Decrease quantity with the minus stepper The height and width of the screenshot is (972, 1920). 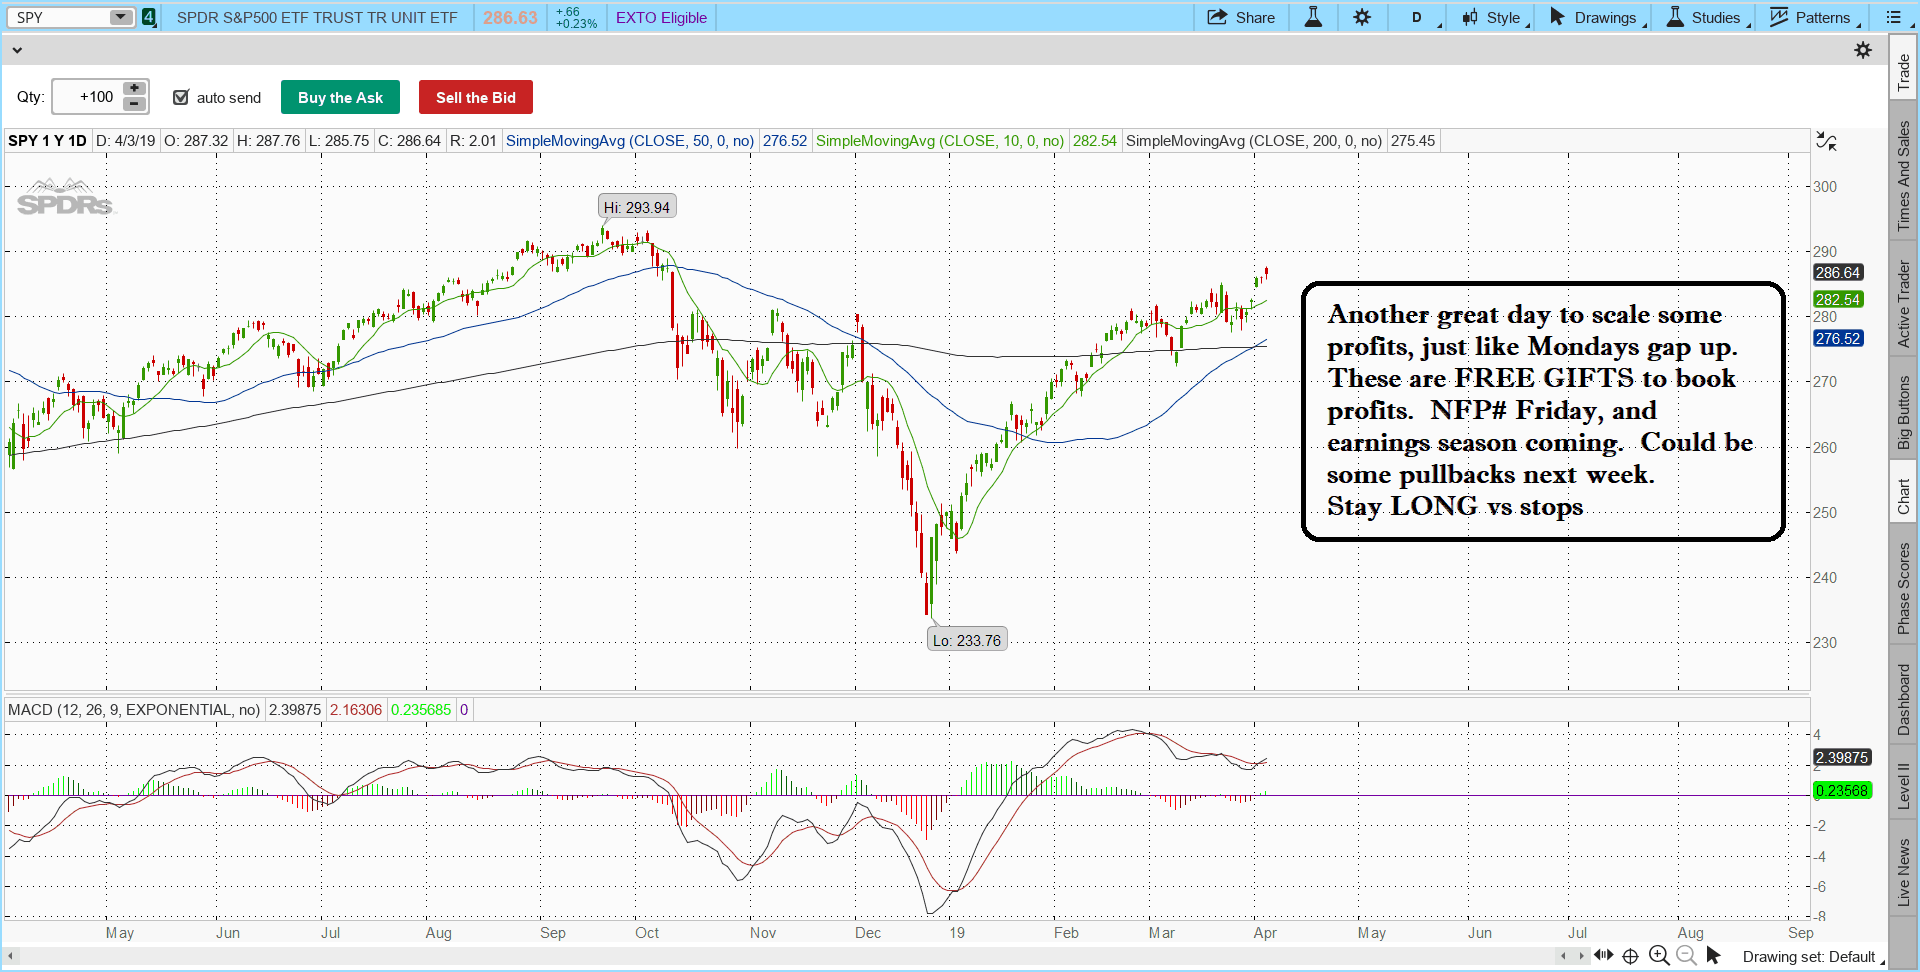134,104
